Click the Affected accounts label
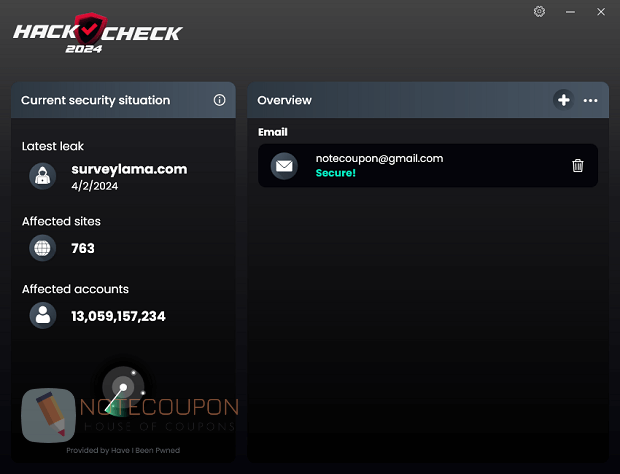 [75, 289]
